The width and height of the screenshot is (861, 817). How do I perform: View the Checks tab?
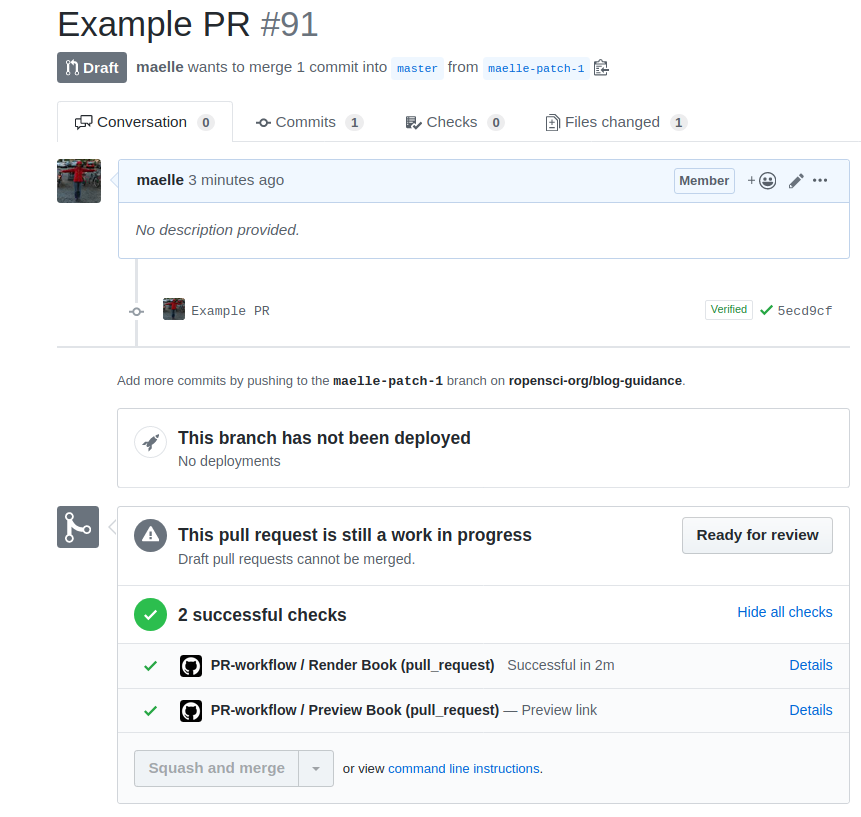(x=453, y=121)
